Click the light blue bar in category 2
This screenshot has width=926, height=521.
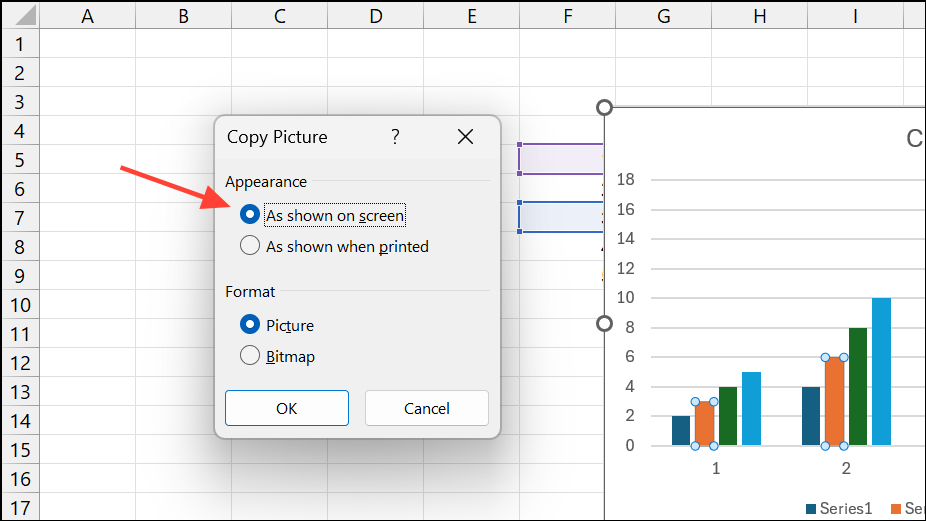point(881,372)
